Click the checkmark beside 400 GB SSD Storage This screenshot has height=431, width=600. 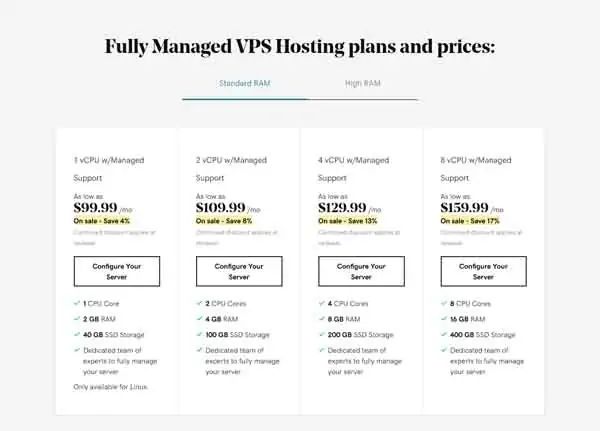click(444, 334)
